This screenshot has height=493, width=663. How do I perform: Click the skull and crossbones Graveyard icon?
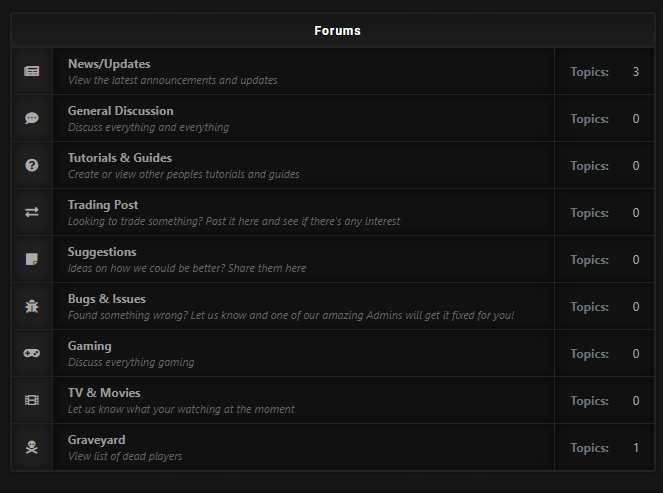tap(32, 447)
